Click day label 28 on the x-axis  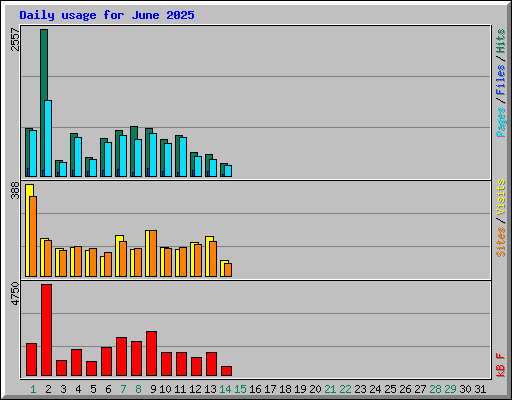point(435,389)
